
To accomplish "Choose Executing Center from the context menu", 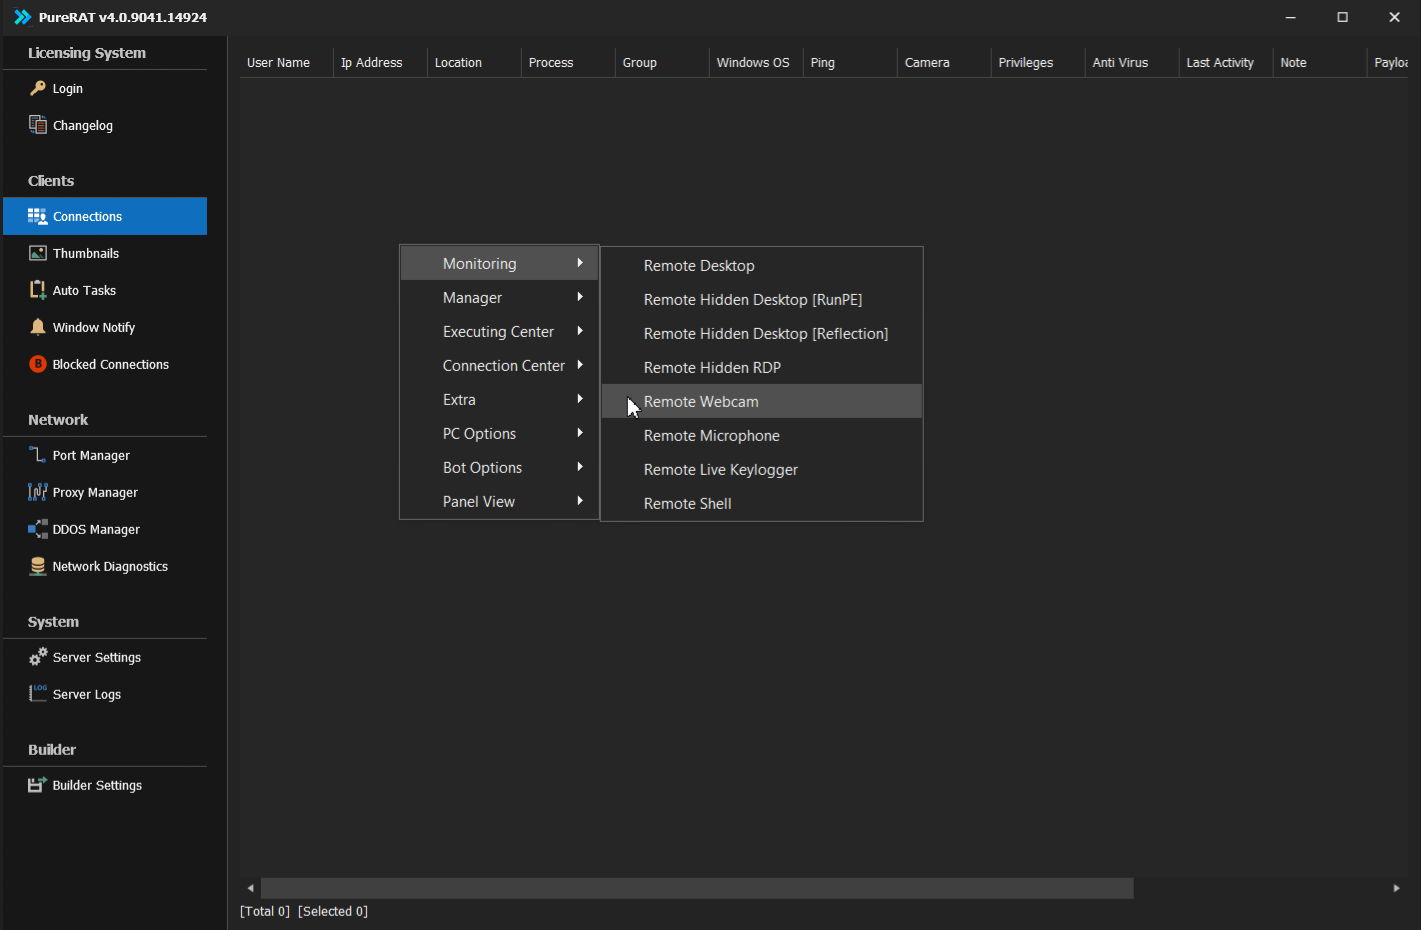I will click(x=499, y=332).
